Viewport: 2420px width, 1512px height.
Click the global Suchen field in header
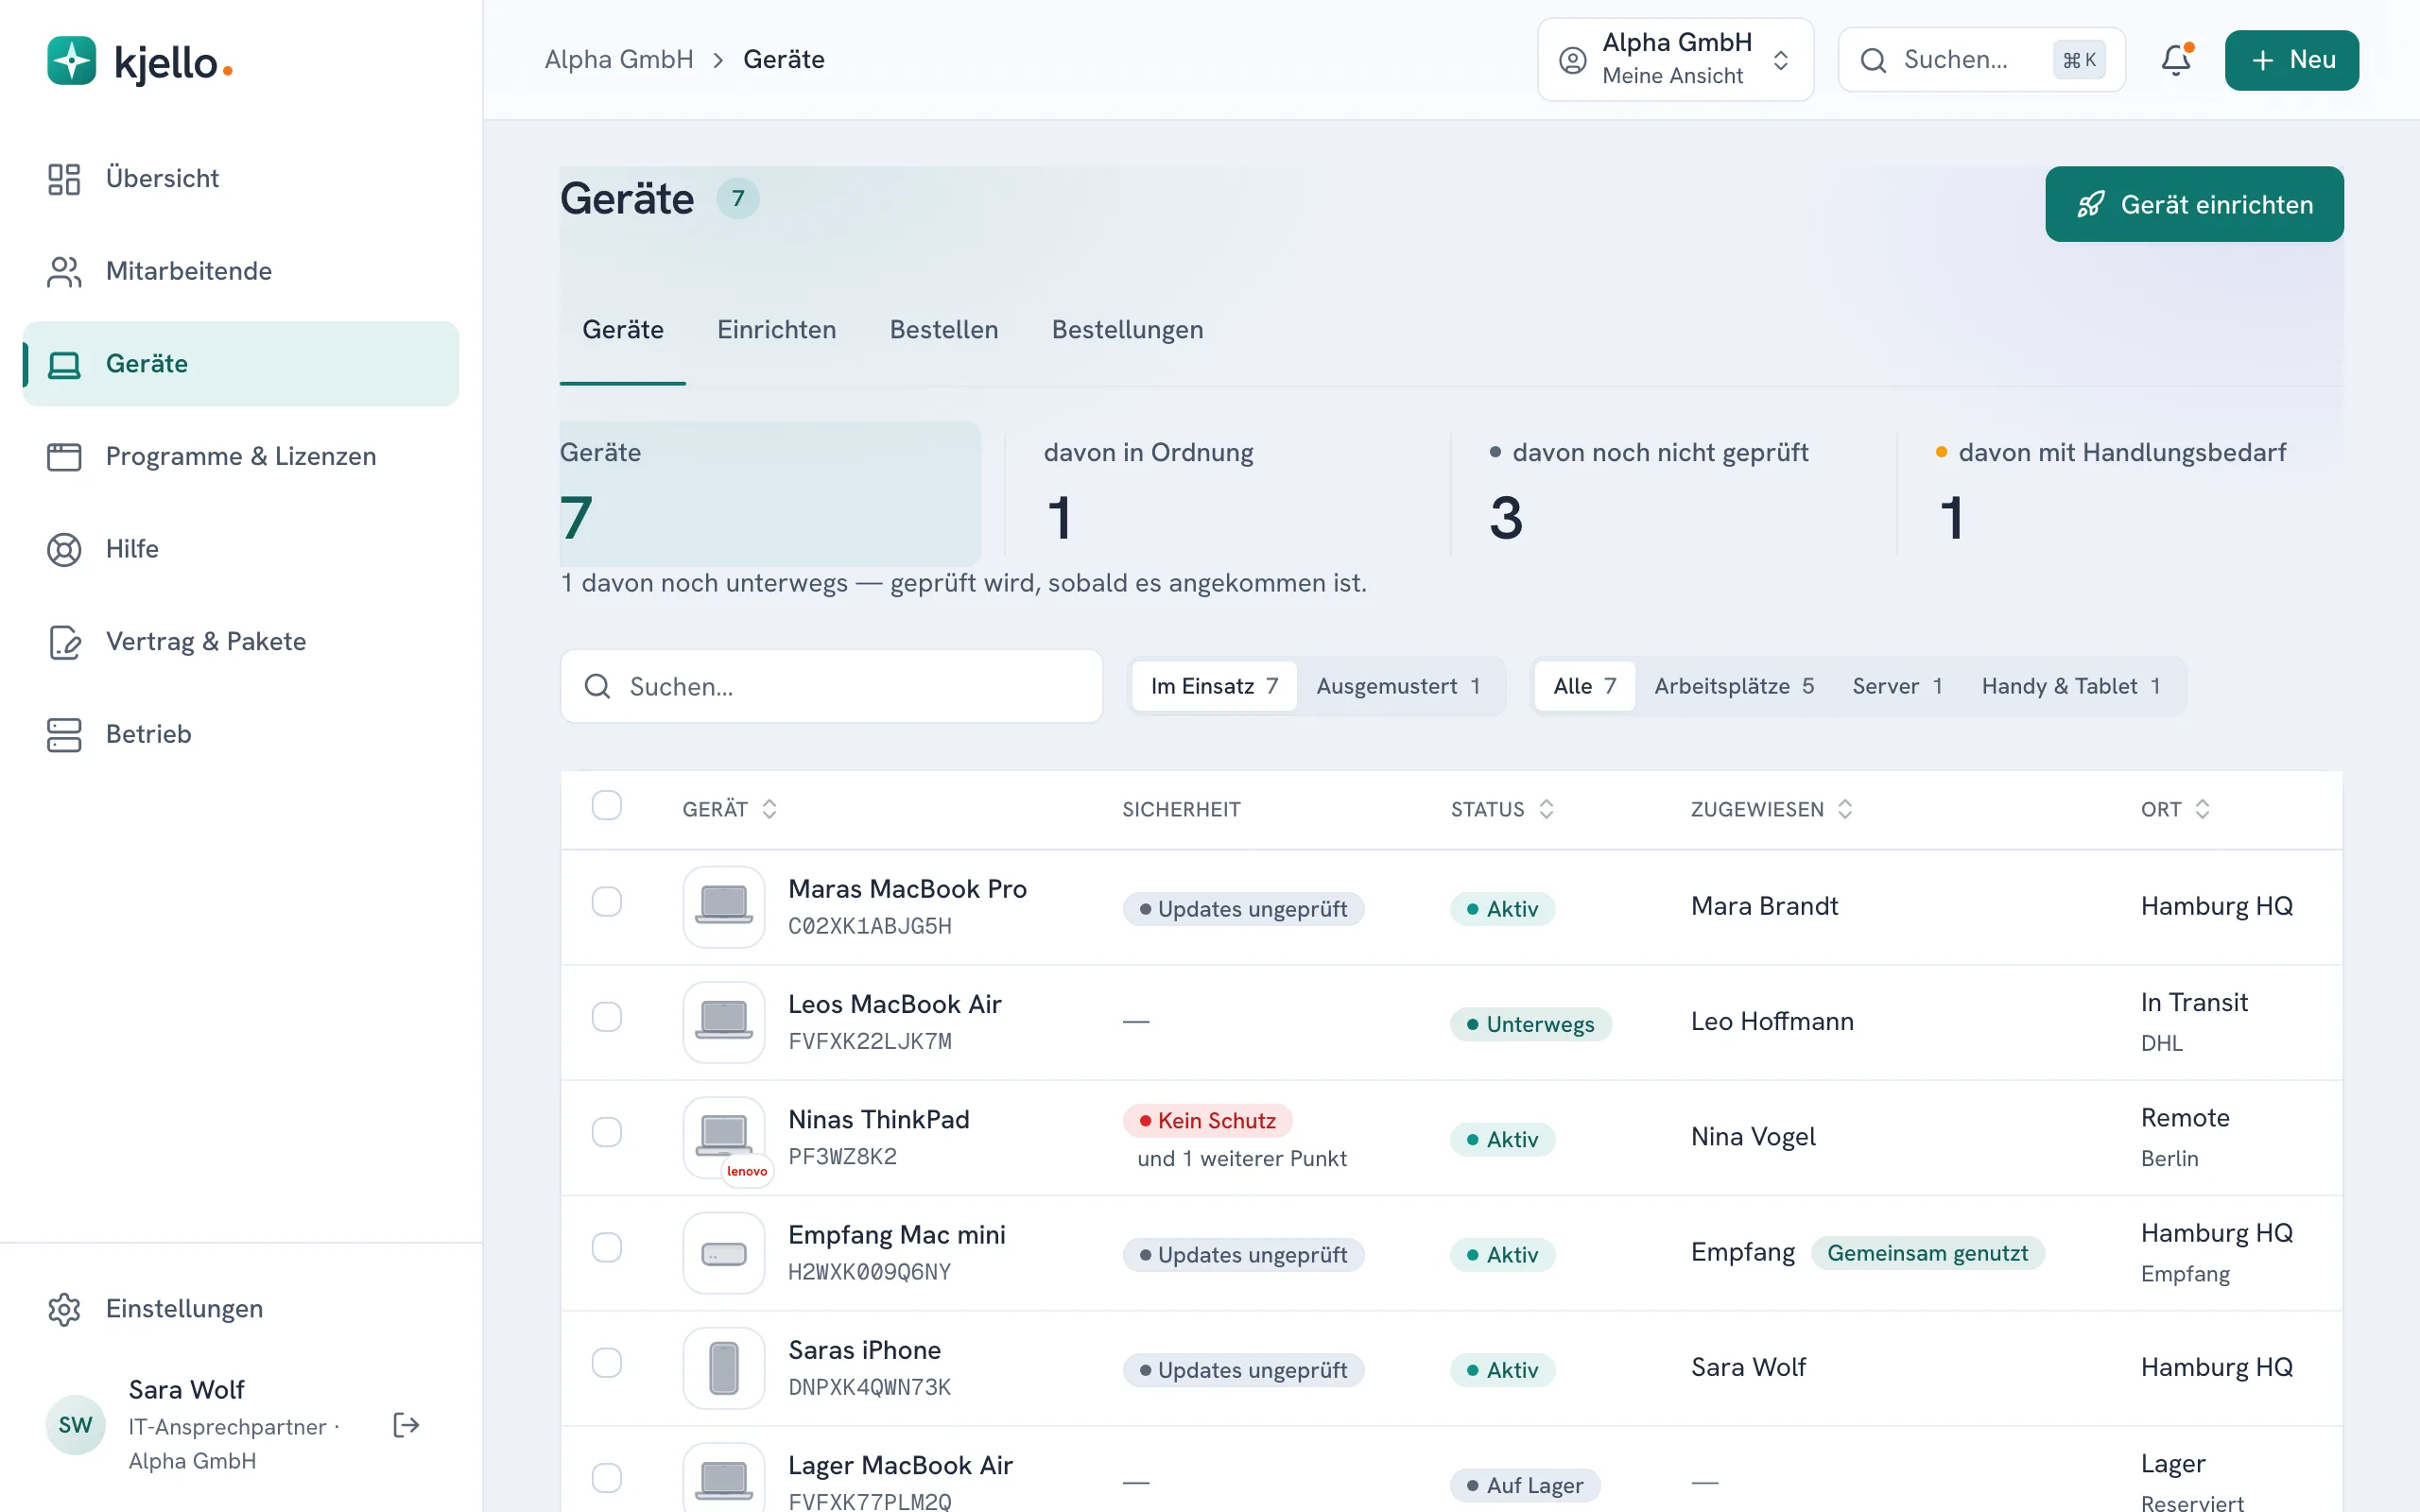click(x=1981, y=60)
